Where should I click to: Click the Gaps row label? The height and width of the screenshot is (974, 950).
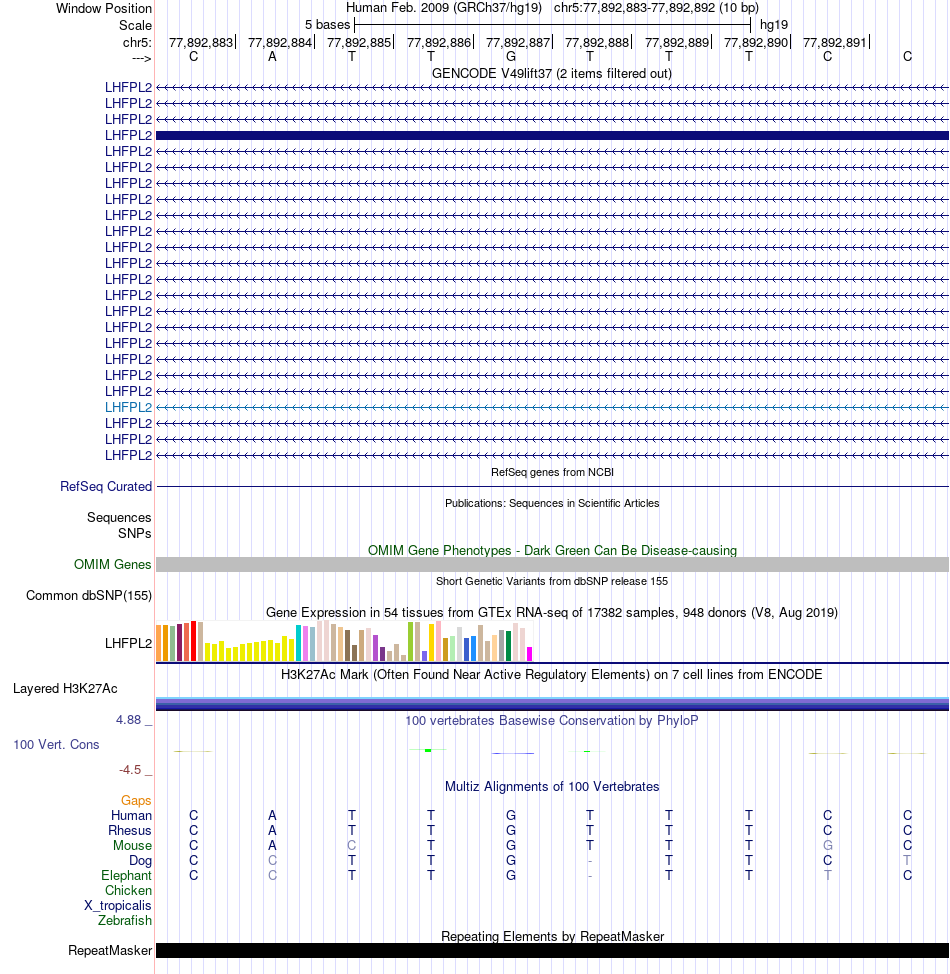(x=136, y=801)
